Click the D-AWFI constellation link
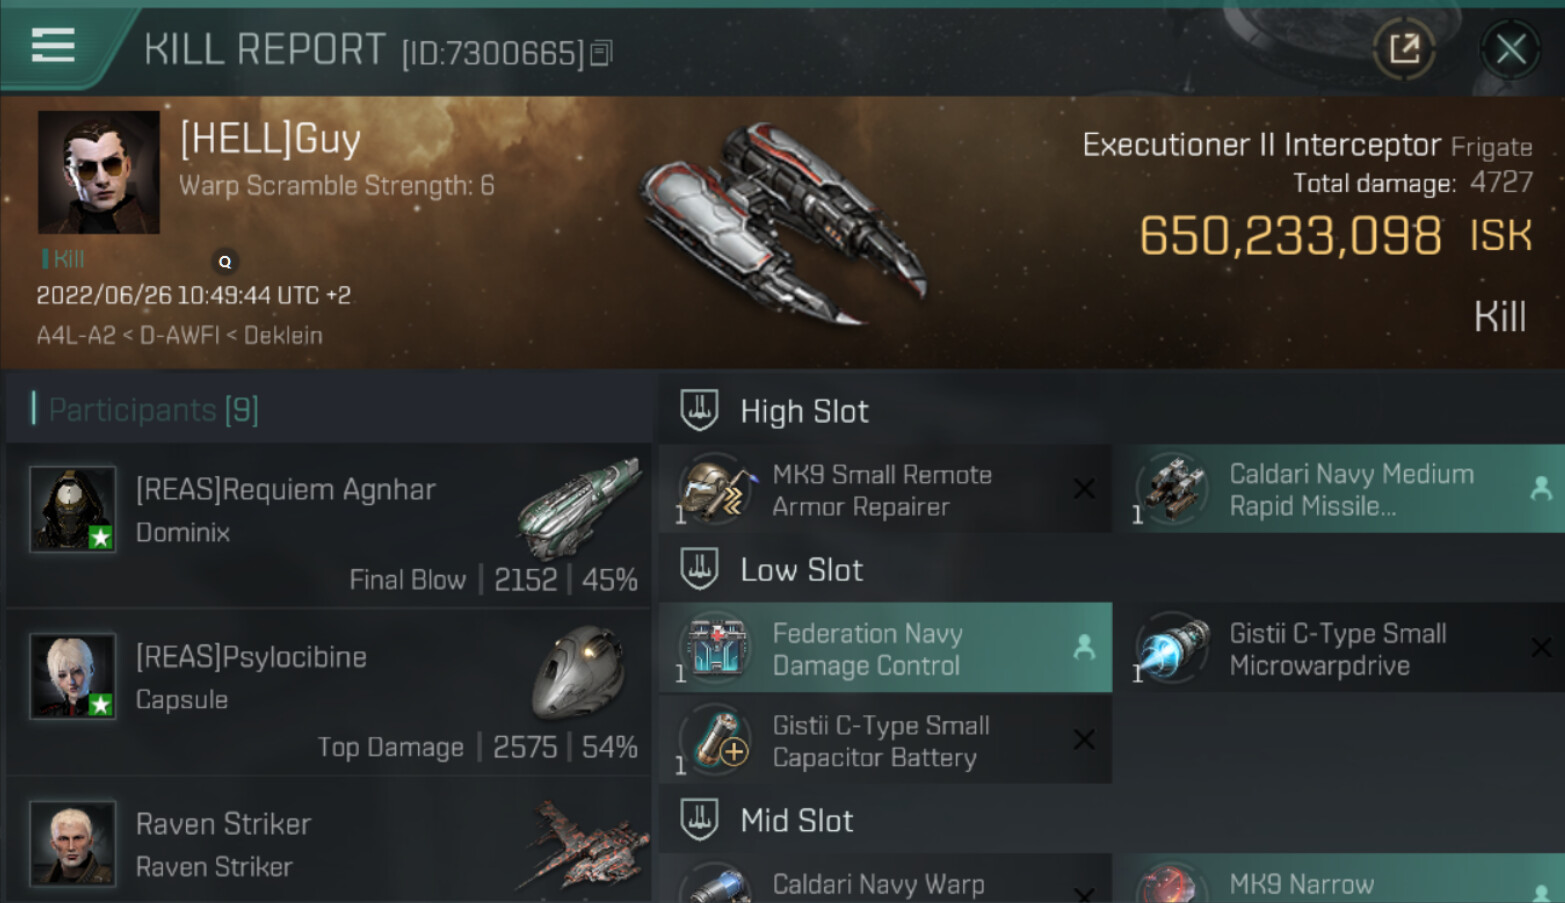 coord(179,335)
